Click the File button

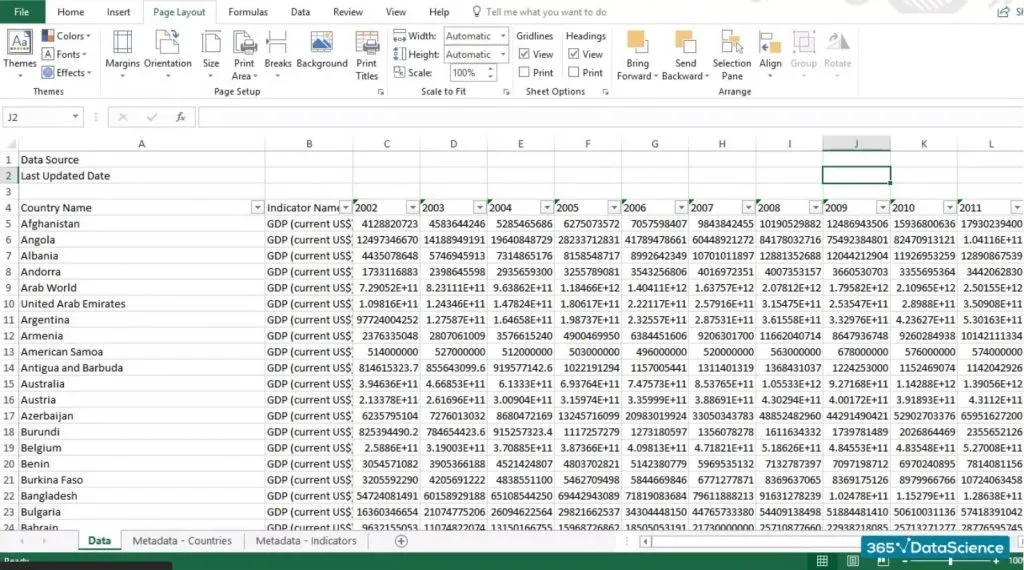point(22,12)
